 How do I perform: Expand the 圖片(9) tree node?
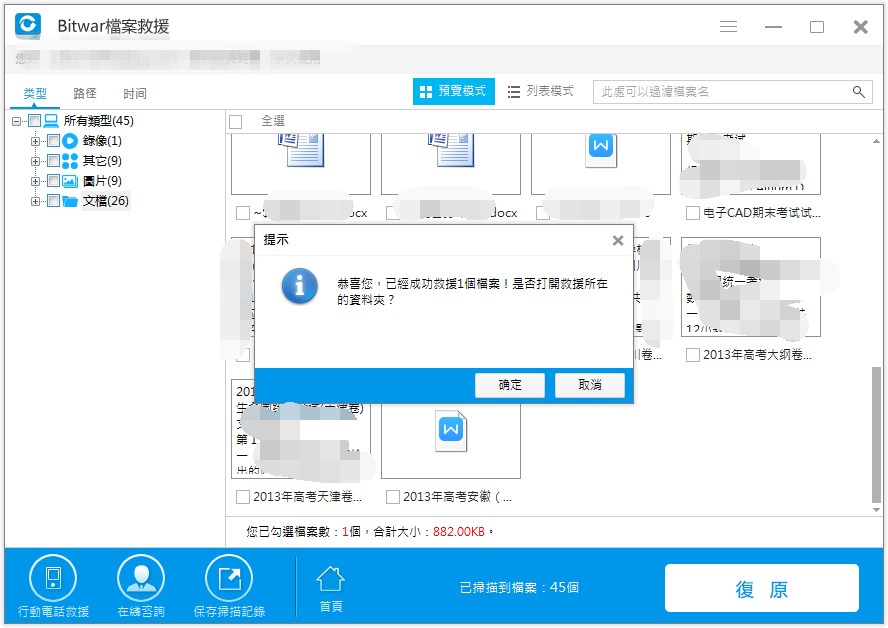pos(35,181)
